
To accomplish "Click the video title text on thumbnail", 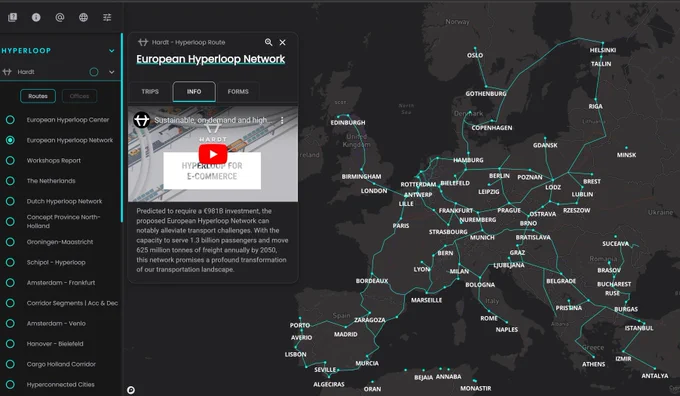I will [x=213, y=120].
